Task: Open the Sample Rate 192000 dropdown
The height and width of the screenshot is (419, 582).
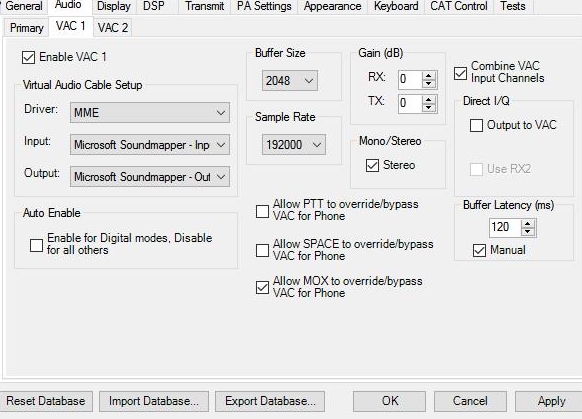Action: pyautogui.click(x=294, y=145)
